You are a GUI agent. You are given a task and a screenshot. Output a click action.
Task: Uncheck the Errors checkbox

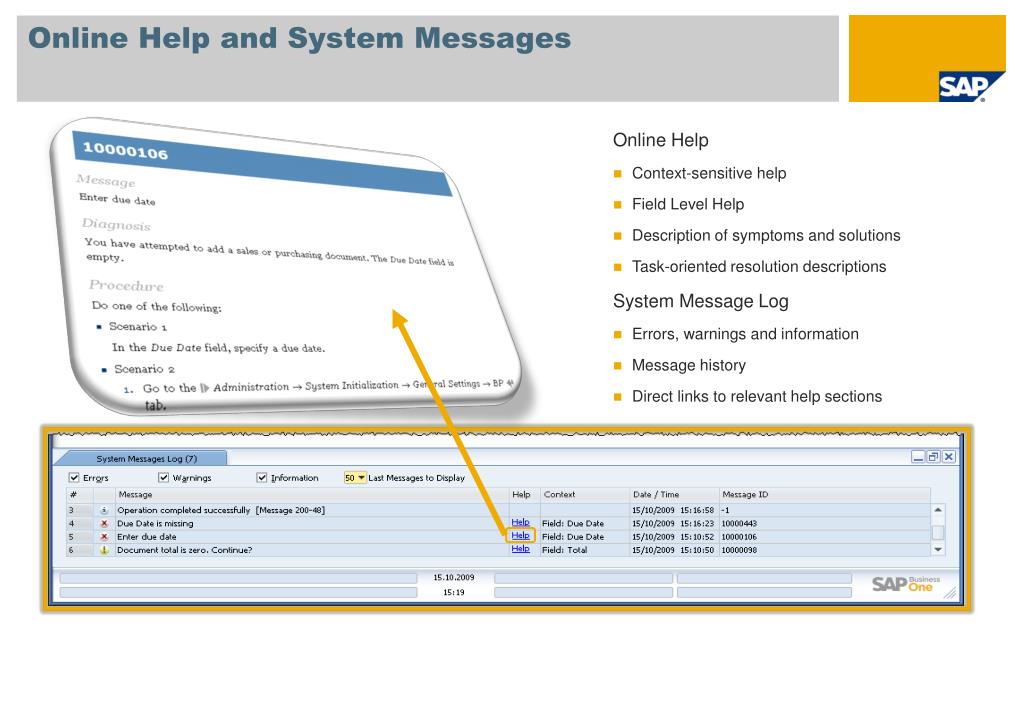74,478
